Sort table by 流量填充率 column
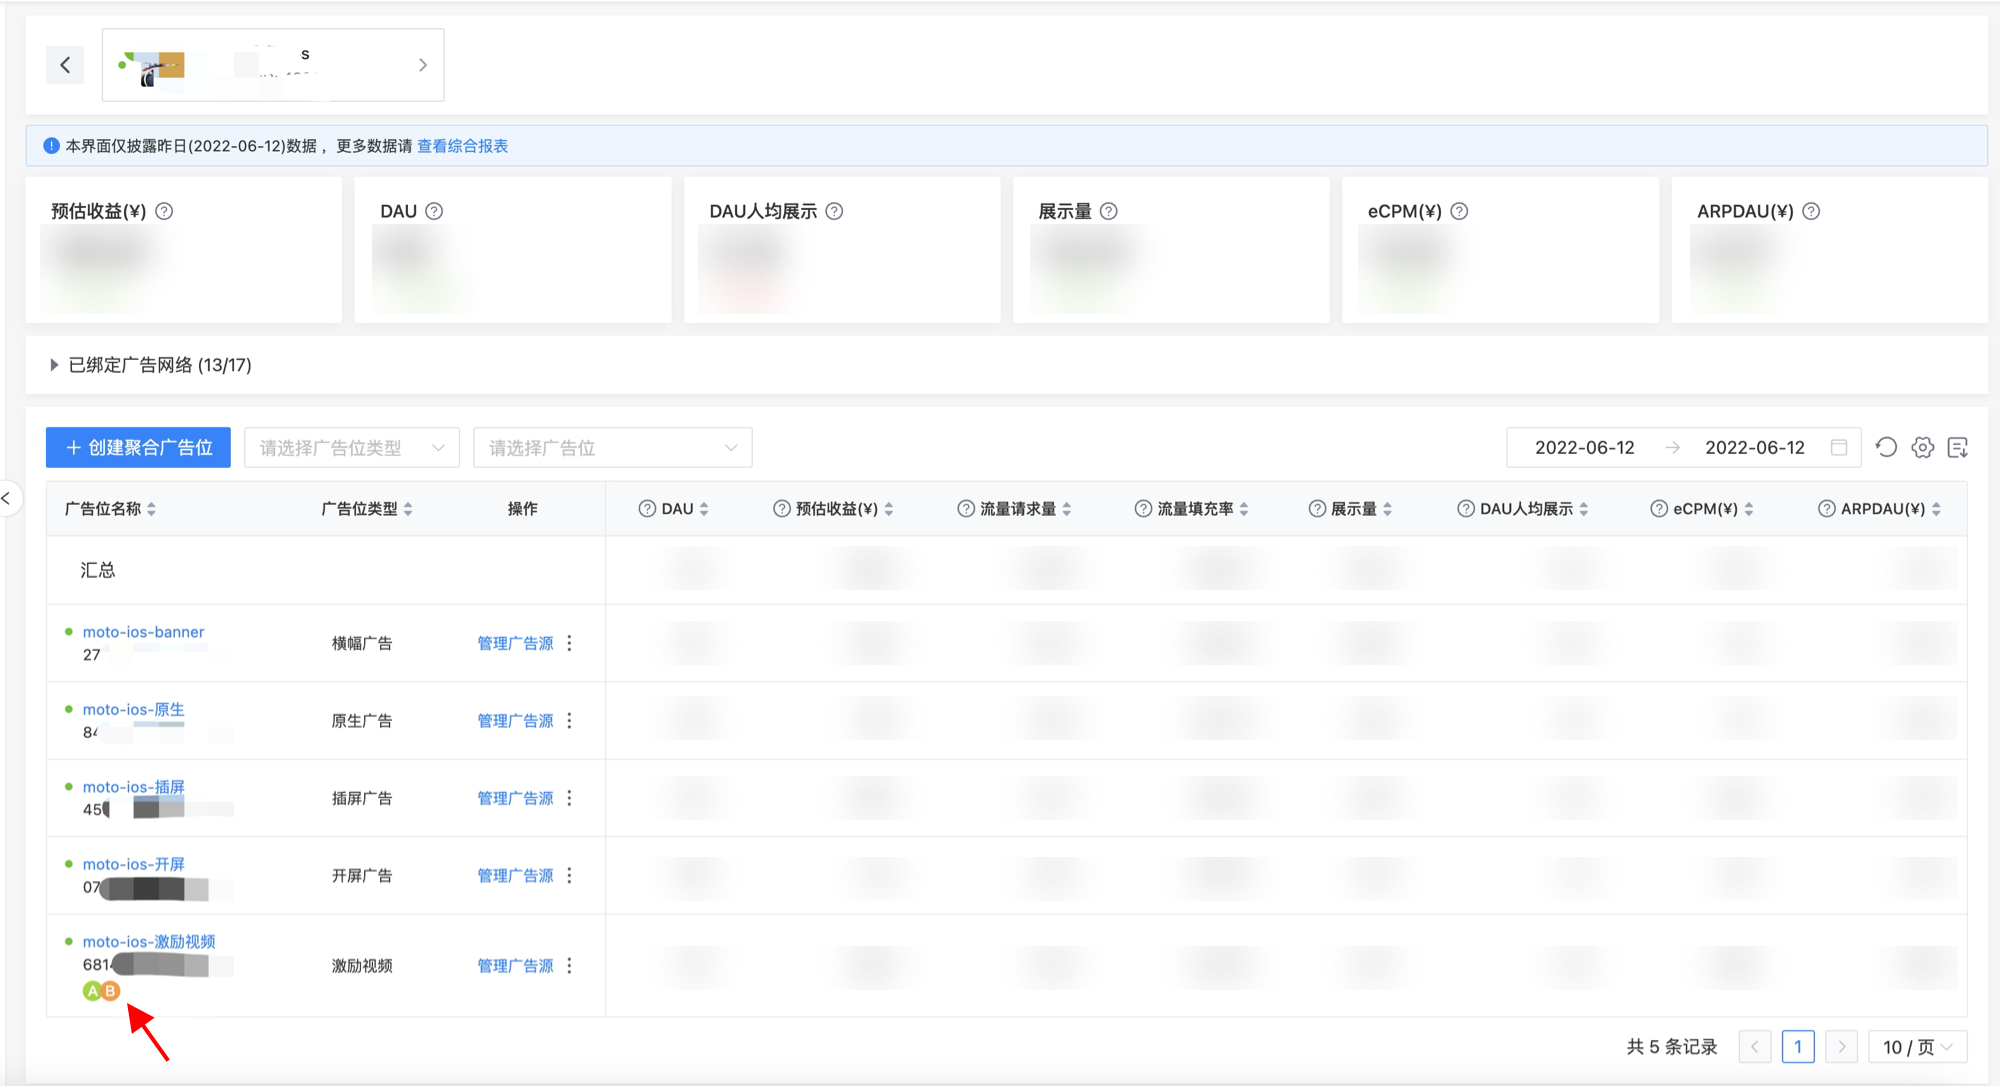This screenshot has width=2000, height=1086. [1244, 509]
